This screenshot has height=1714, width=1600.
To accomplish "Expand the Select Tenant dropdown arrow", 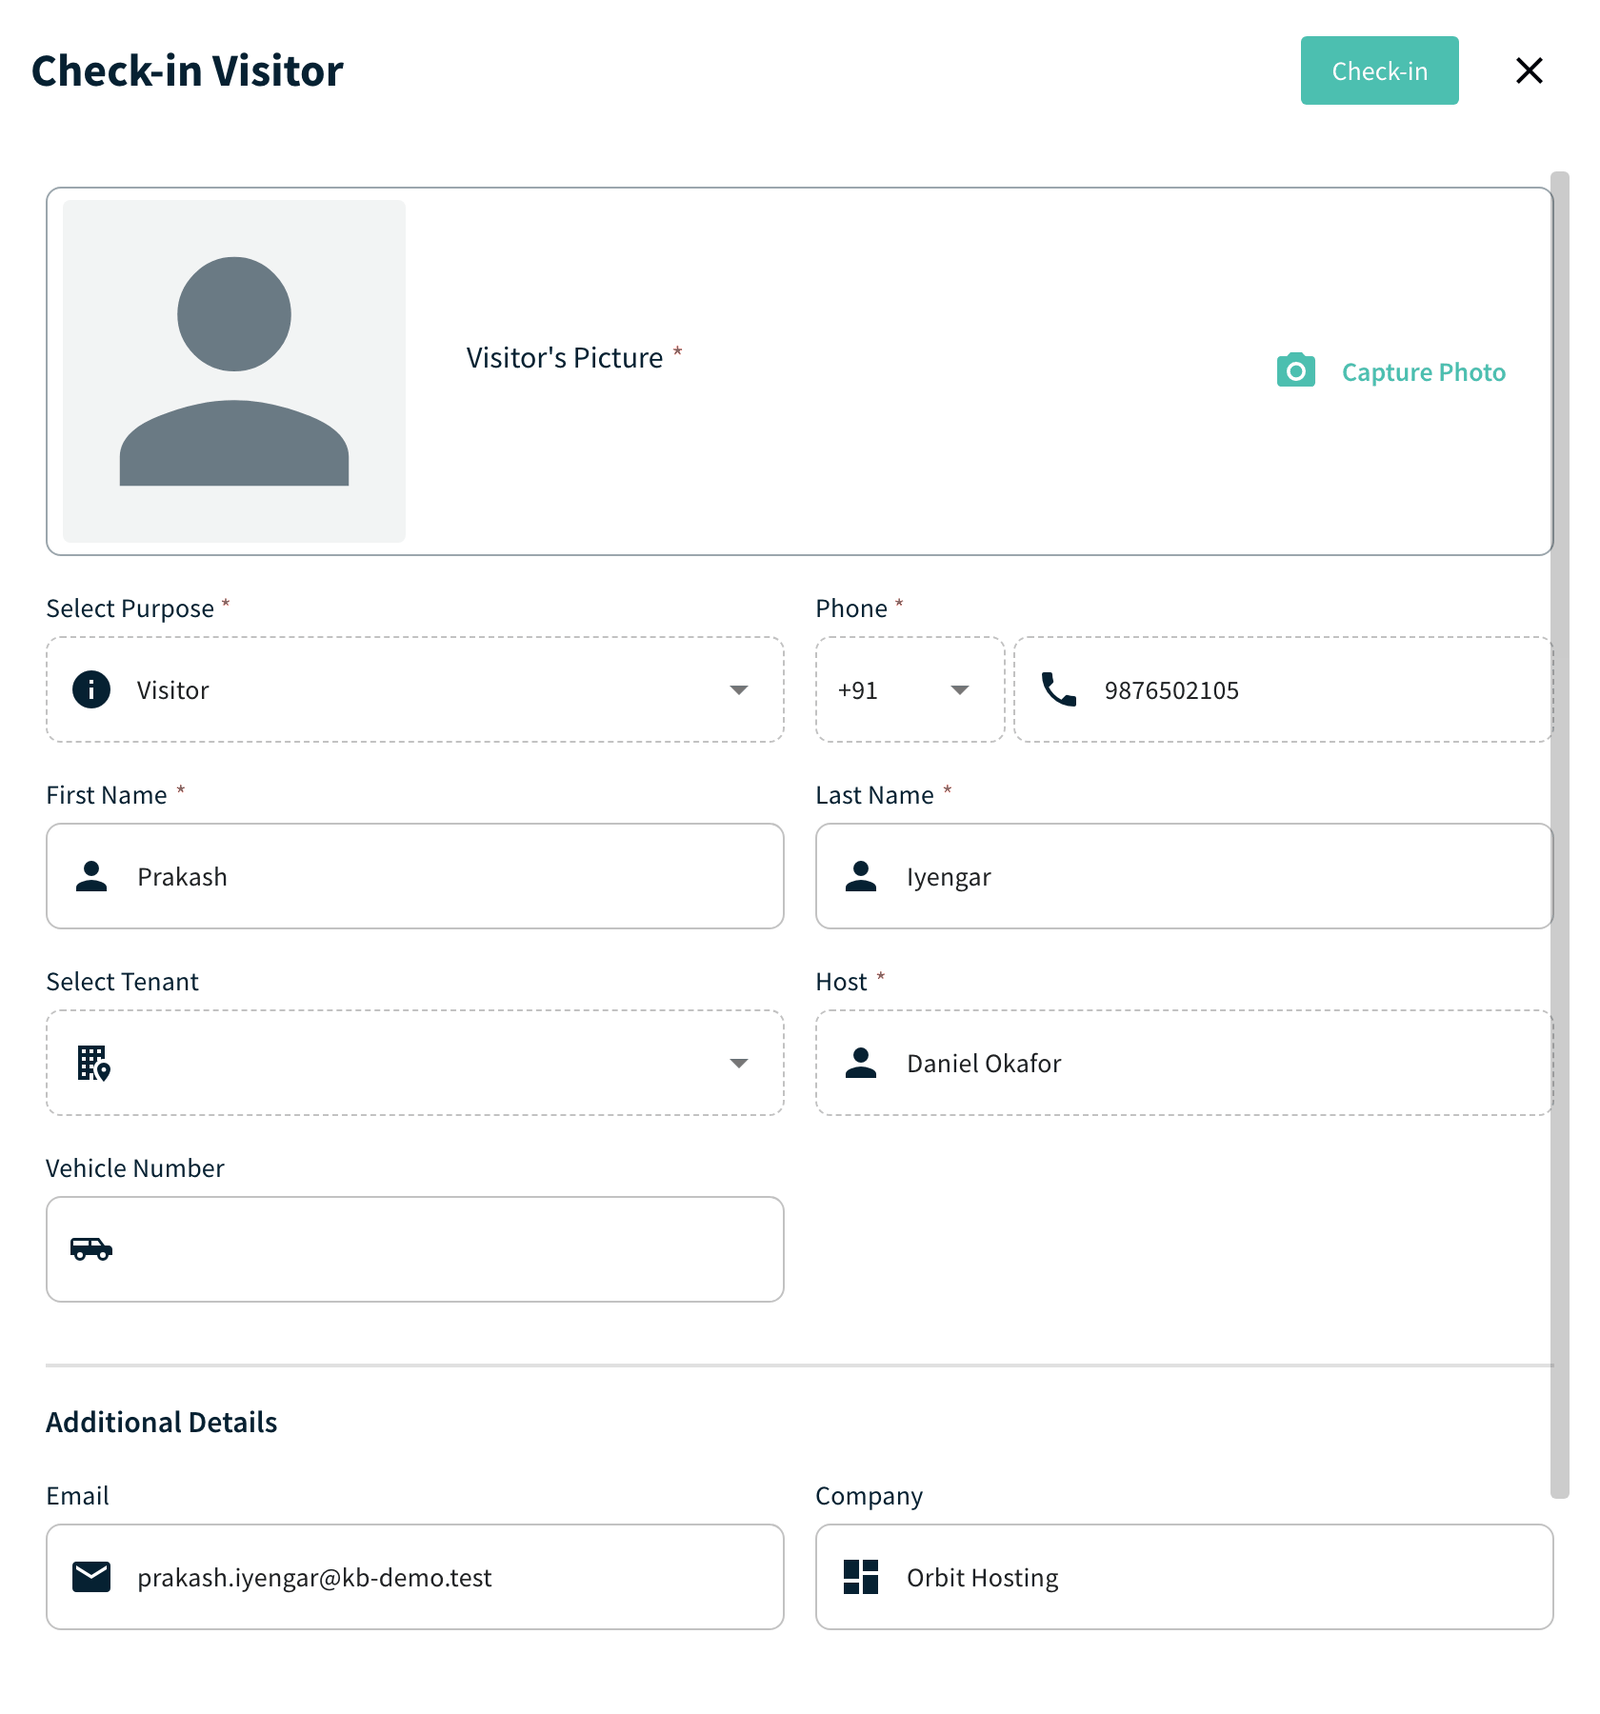I will tap(738, 1063).
